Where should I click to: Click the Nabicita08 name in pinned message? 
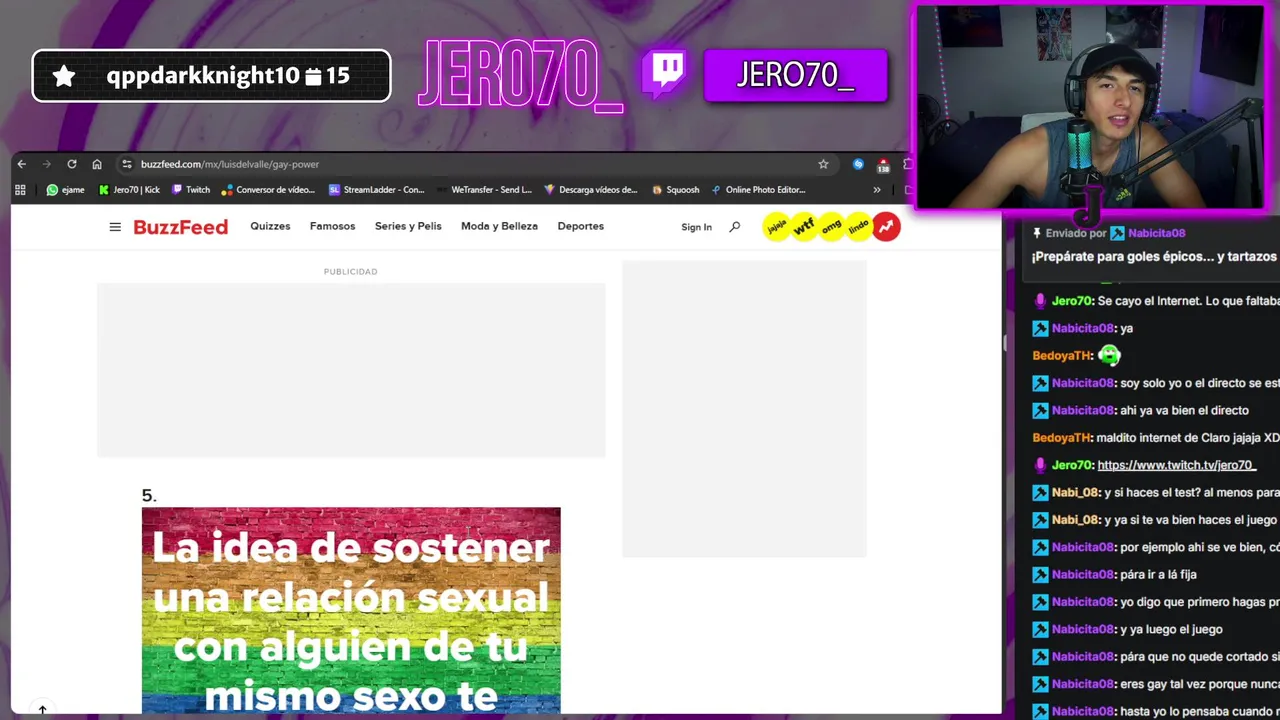coord(1156,233)
